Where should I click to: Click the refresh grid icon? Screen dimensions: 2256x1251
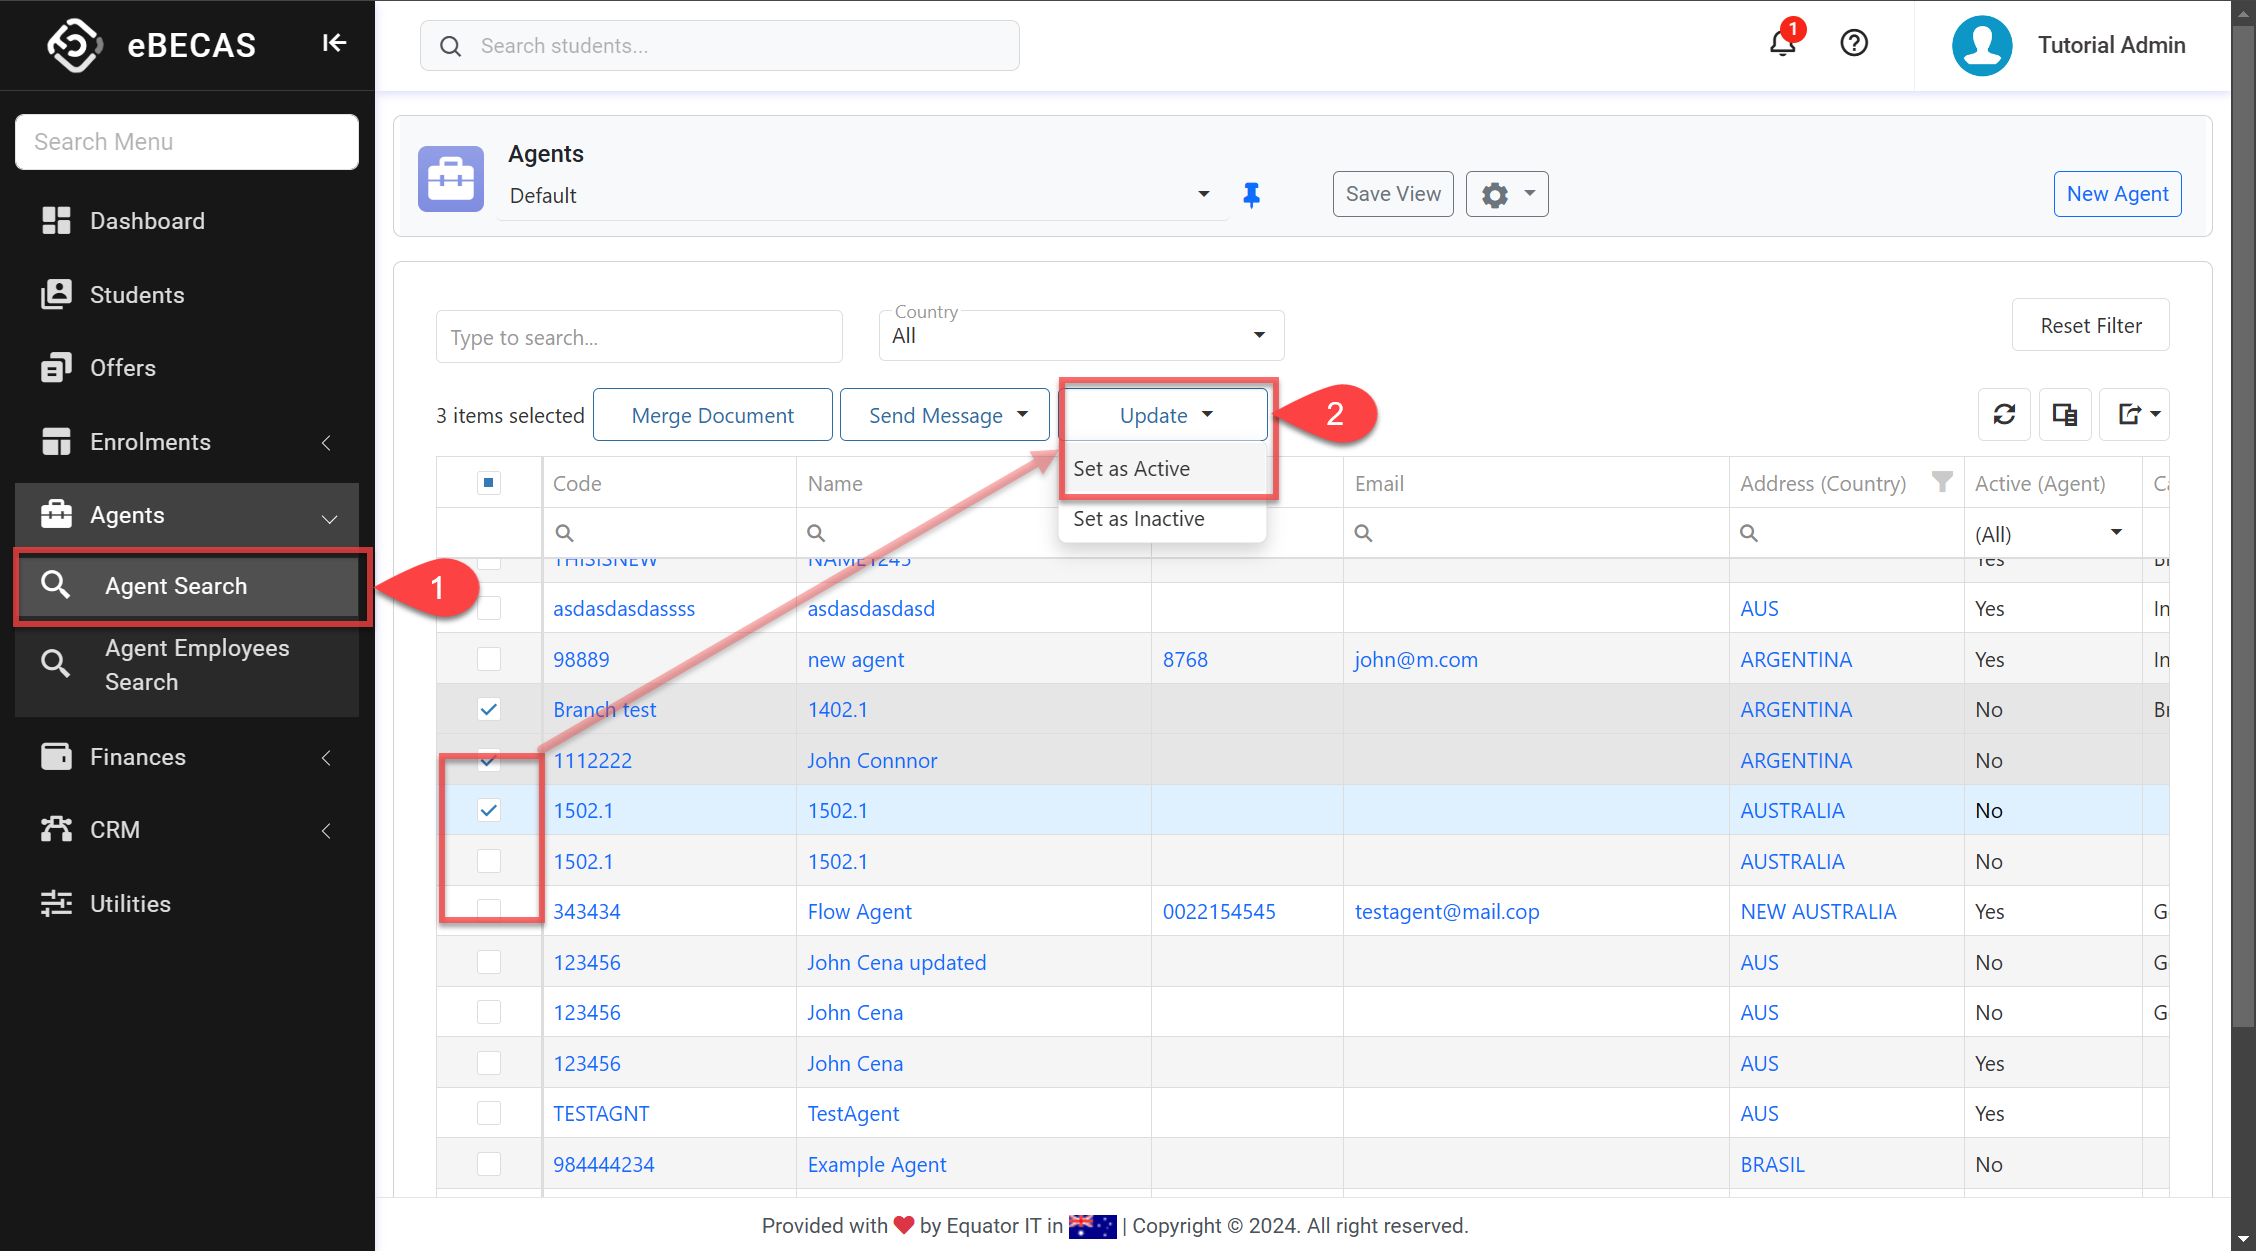coord(2004,414)
